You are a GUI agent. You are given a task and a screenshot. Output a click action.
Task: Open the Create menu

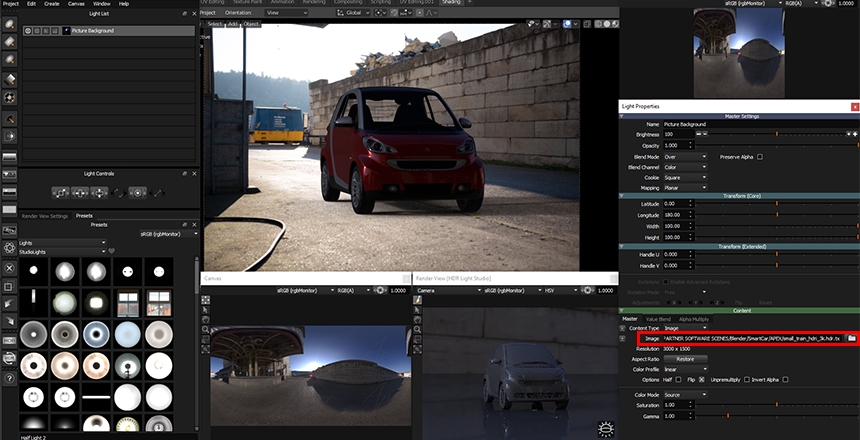52,3
